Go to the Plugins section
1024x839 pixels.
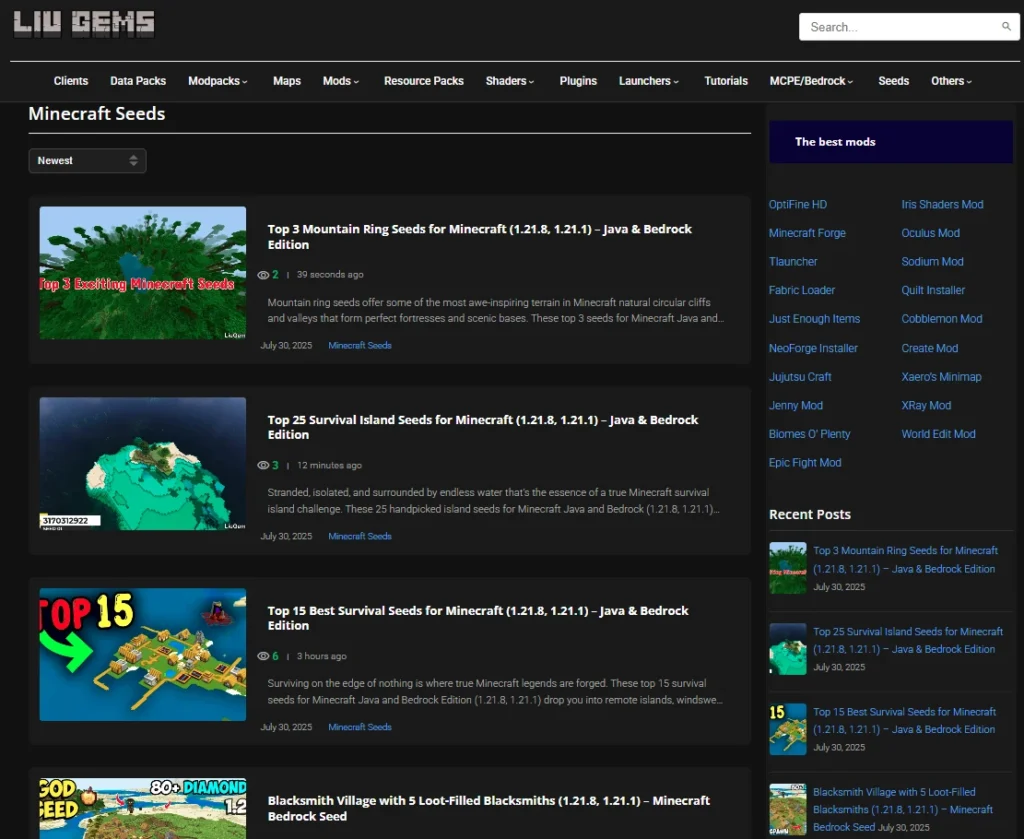578,81
